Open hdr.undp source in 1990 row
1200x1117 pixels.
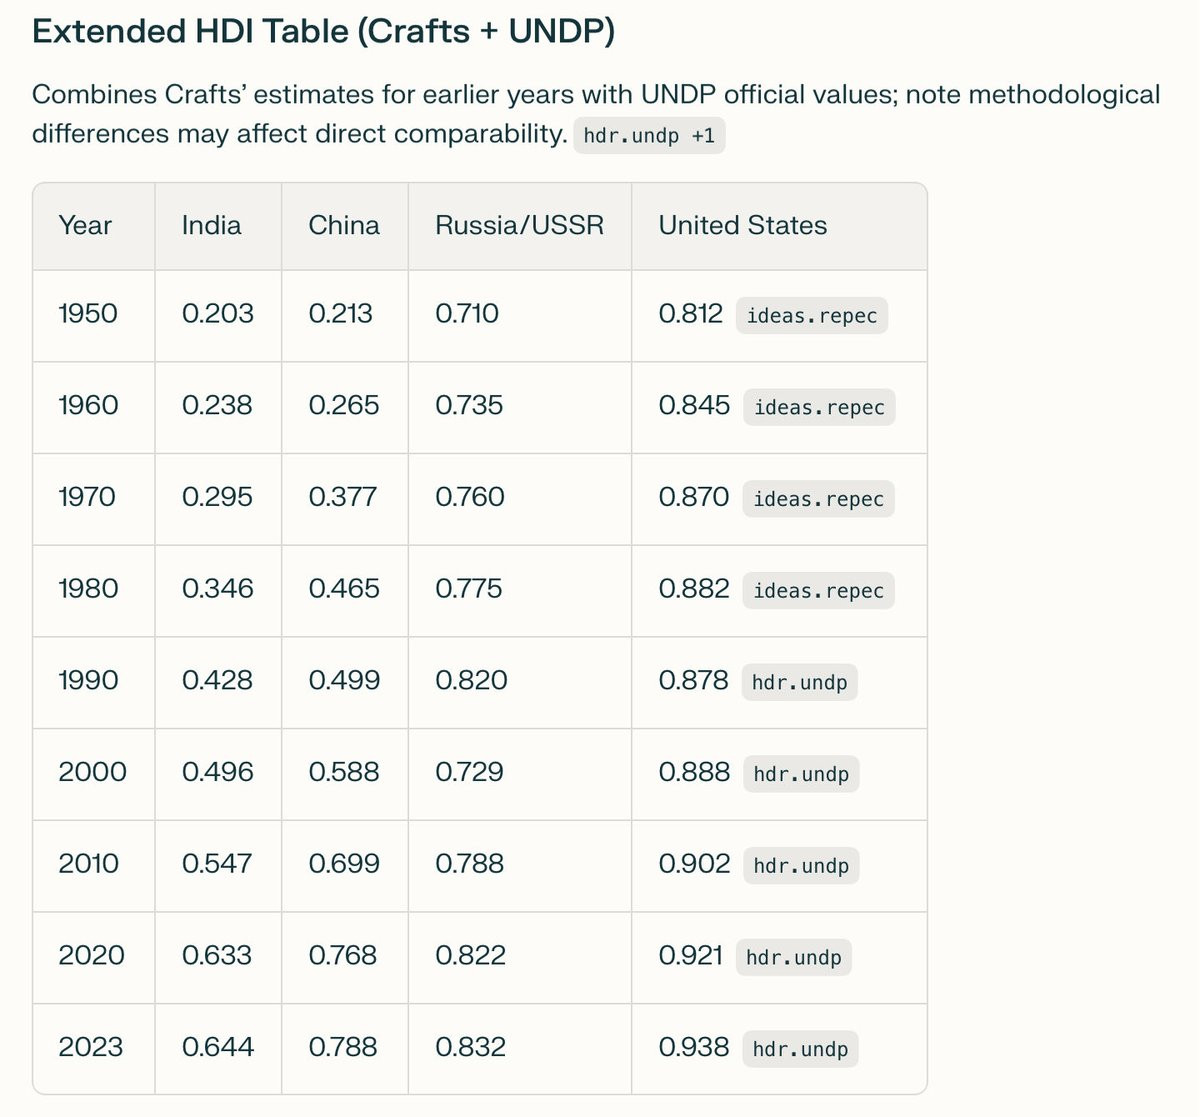click(799, 683)
